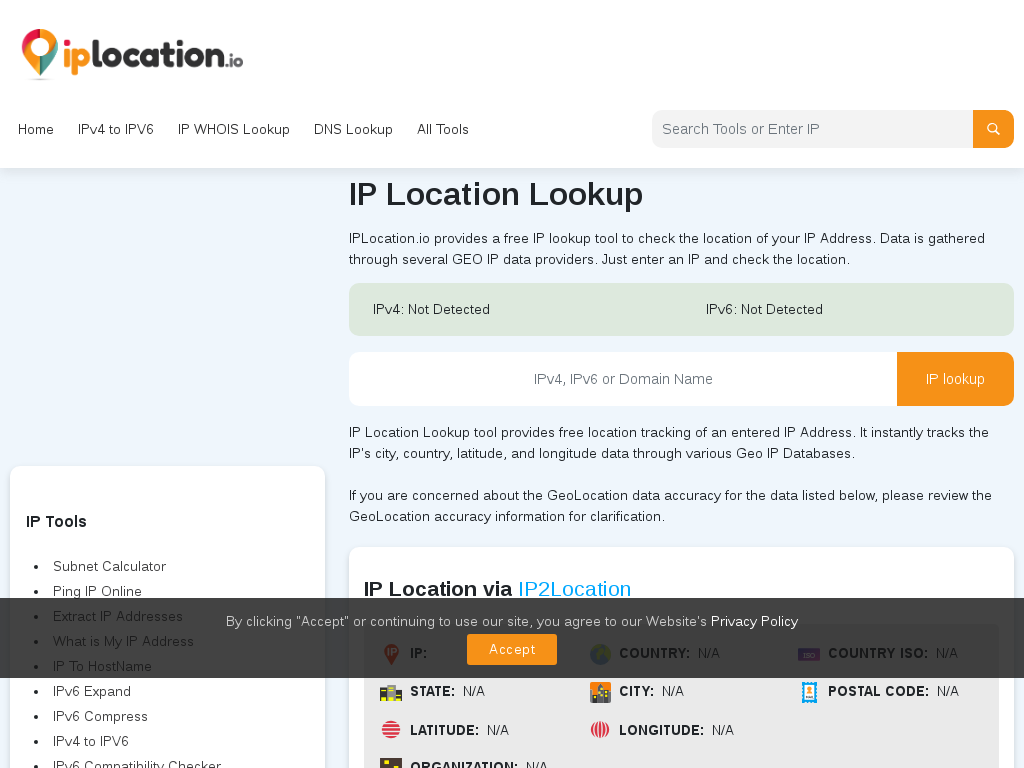Click the LATITUDE globe icon

[391, 729]
